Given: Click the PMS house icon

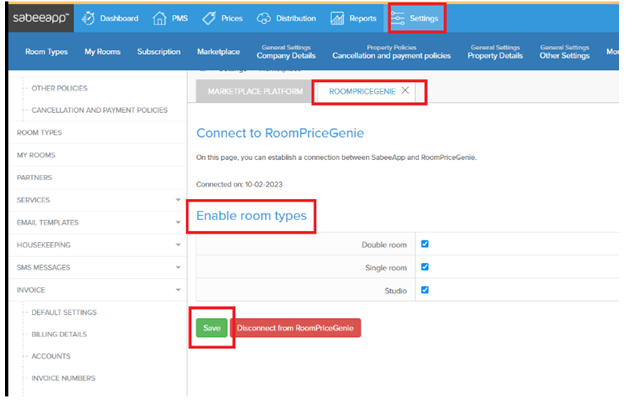Looking at the screenshot, I should (x=160, y=18).
